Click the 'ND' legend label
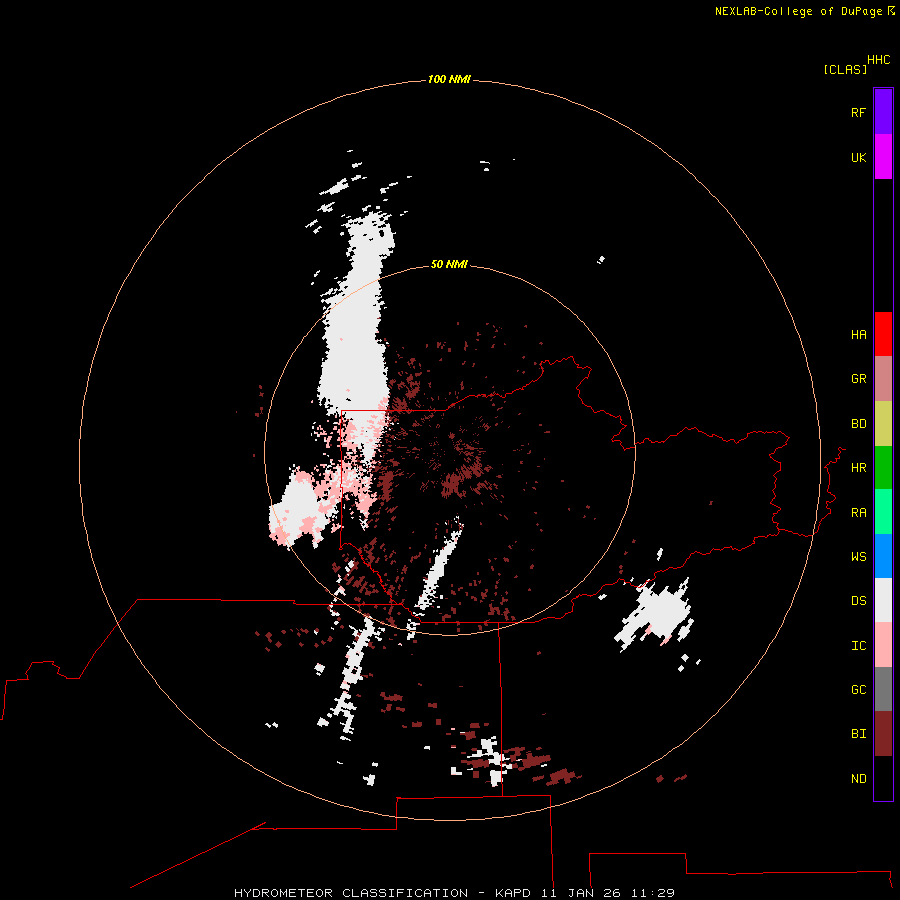This screenshot has height=900, width=900. [858, 779]
